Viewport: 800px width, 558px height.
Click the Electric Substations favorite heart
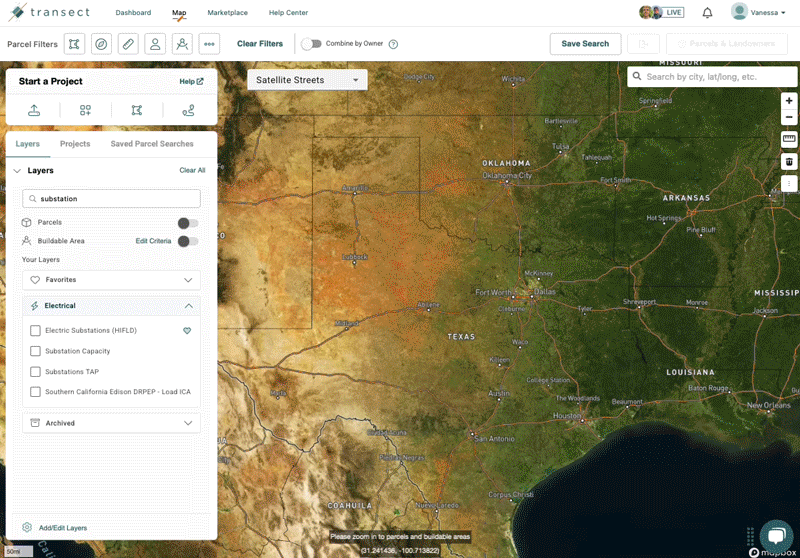[x=187, y=331]
